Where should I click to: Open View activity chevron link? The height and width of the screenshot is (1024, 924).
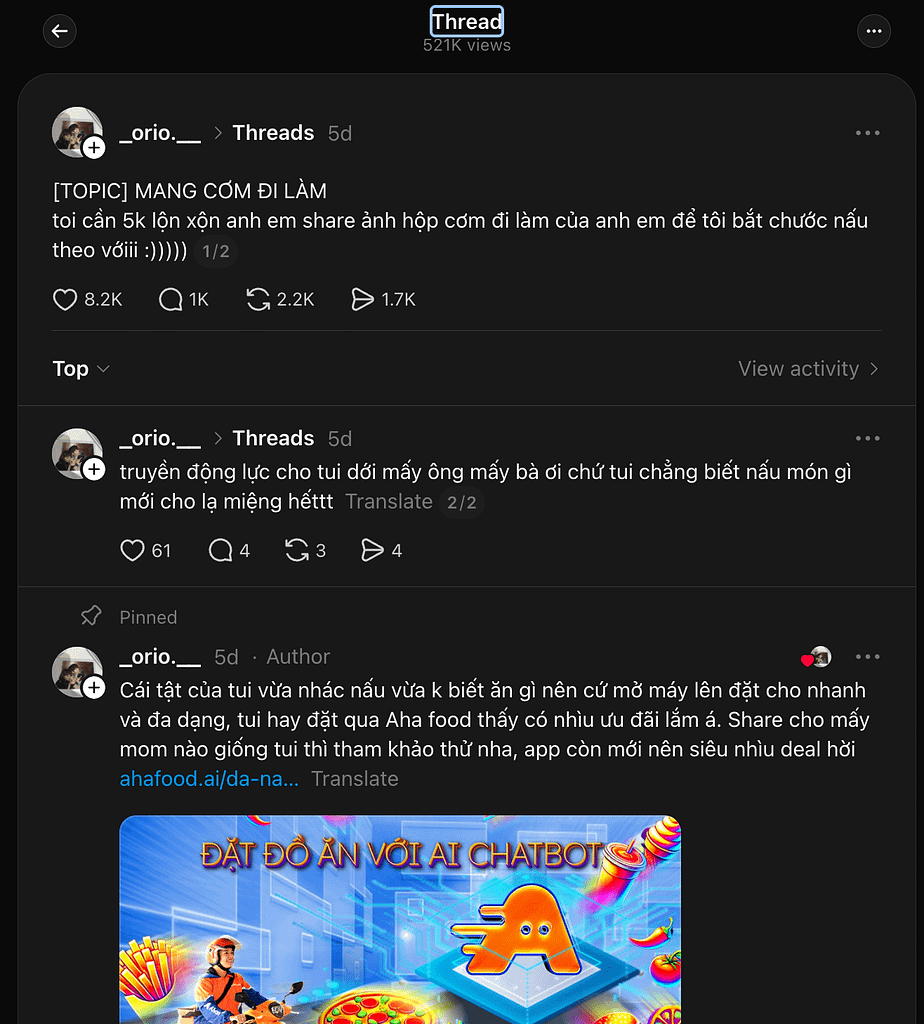point(808,369)
